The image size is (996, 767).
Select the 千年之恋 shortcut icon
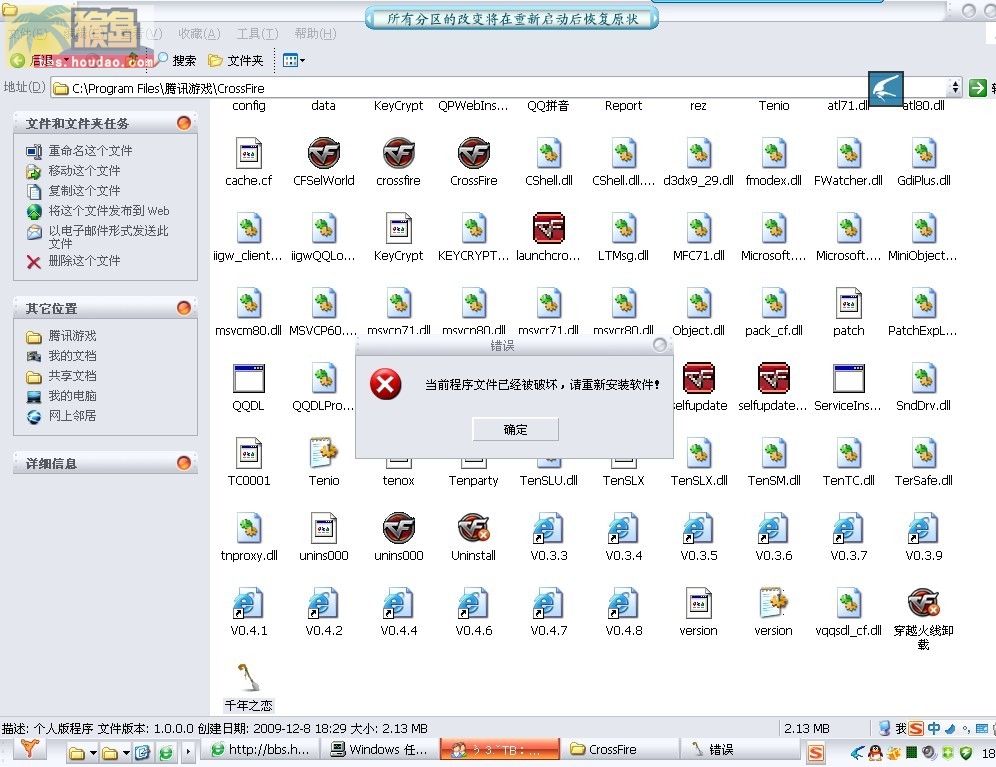click(248, 677)
